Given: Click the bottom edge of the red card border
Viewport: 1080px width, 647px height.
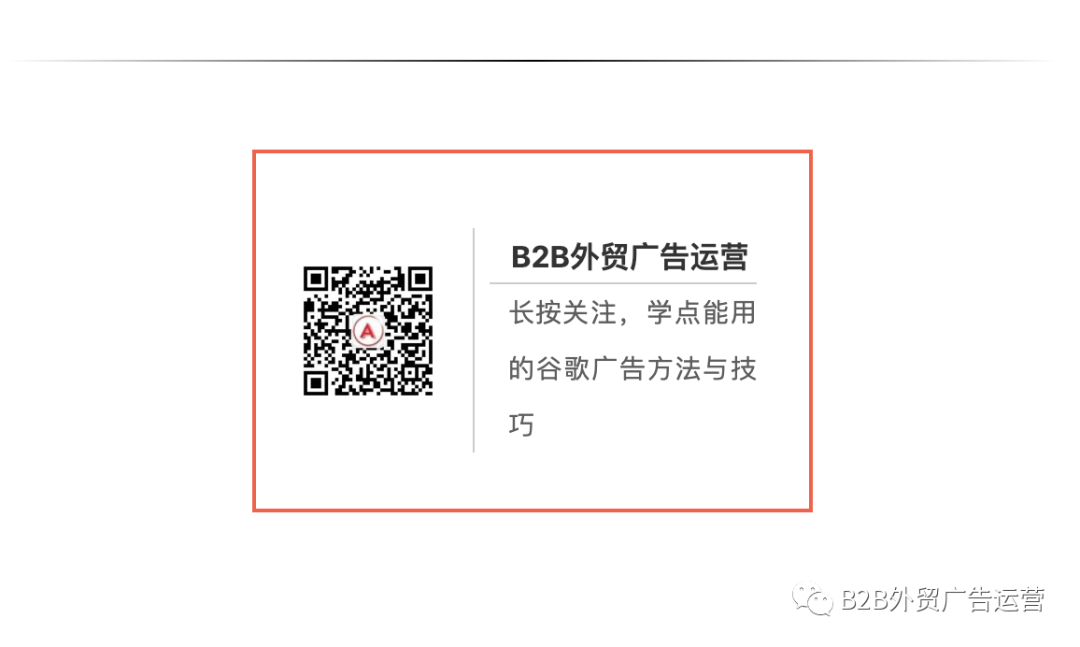Looking at the screenshot, I should [x=532, y=509].
